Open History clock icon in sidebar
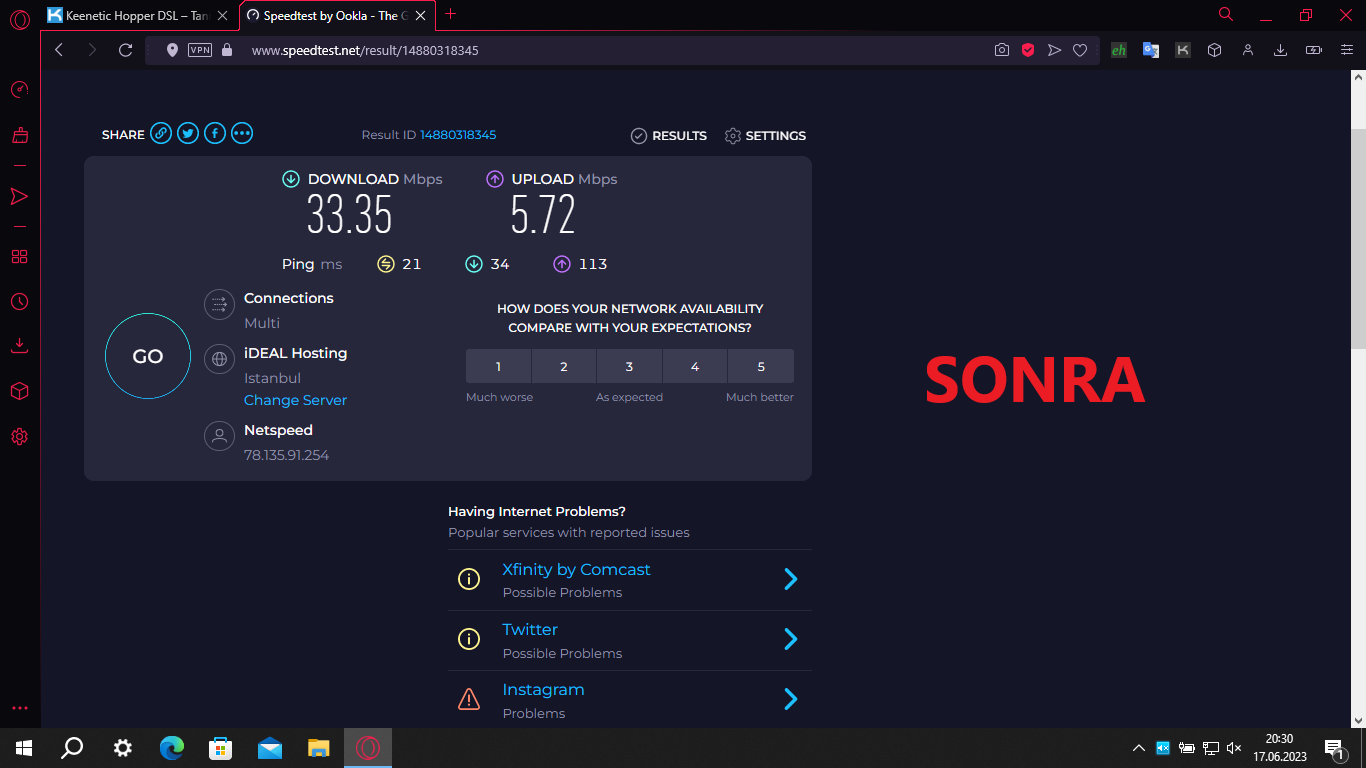Viewport: 1366px width, 768px height. [x=19, y=301]
